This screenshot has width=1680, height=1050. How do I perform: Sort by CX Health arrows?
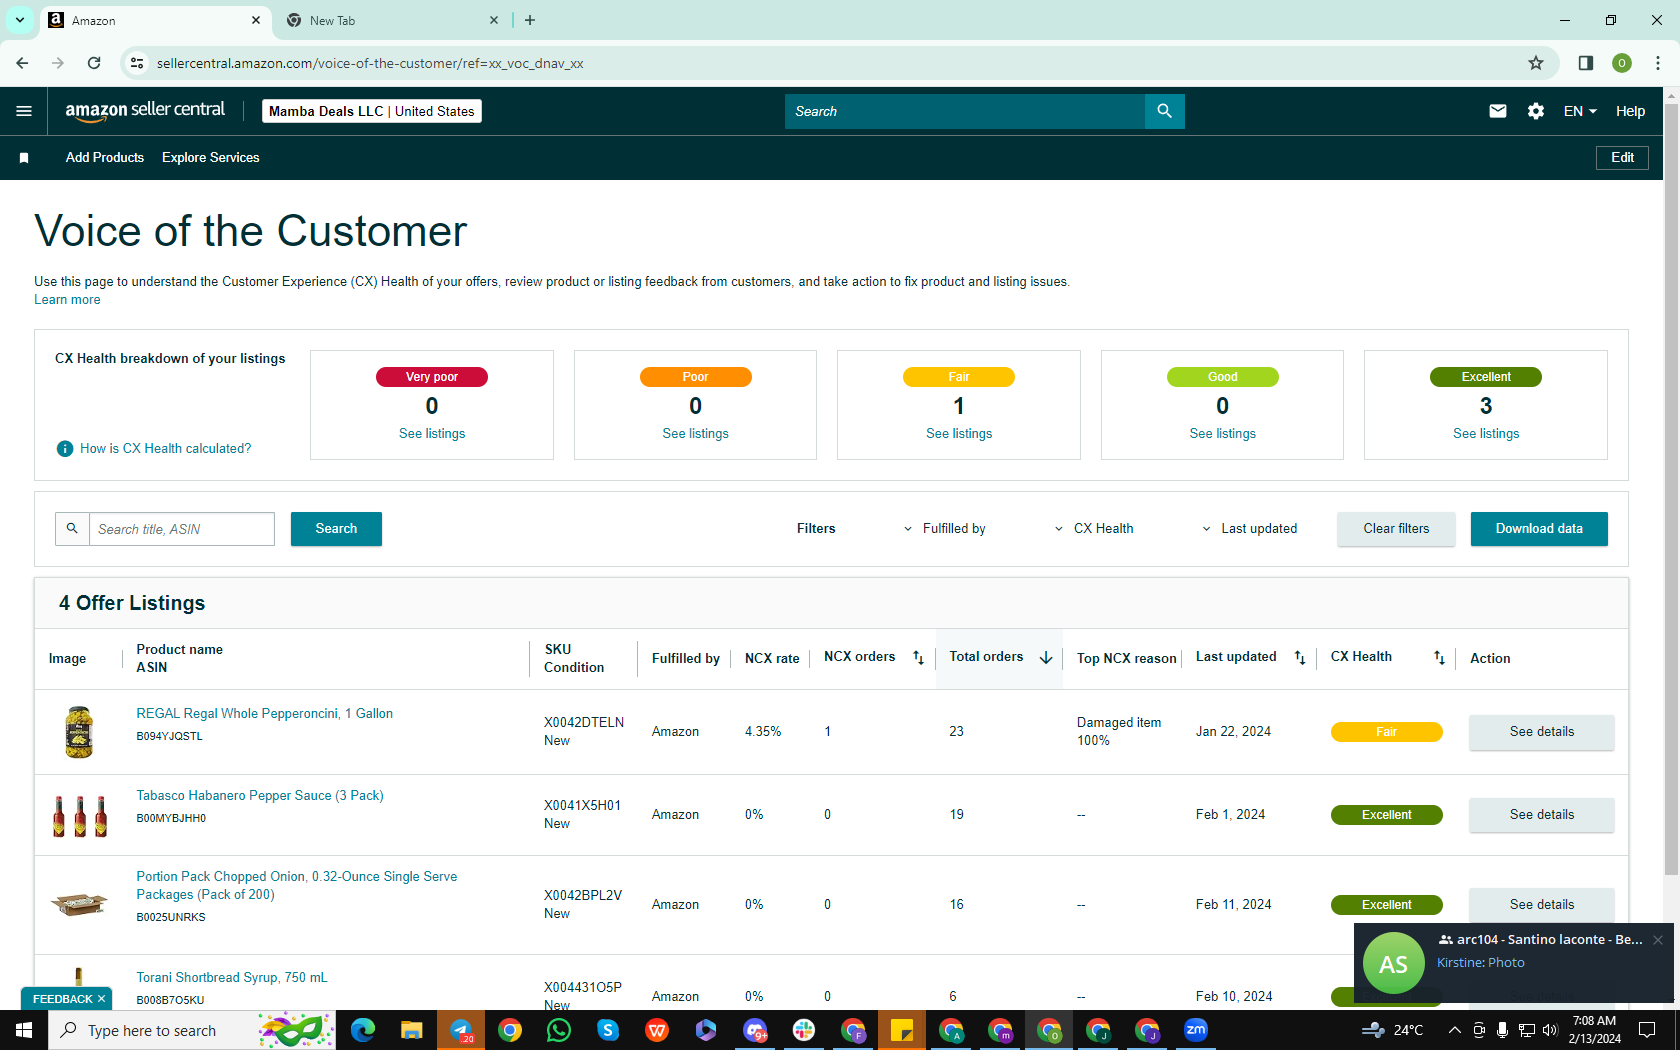click(1439, 657)
